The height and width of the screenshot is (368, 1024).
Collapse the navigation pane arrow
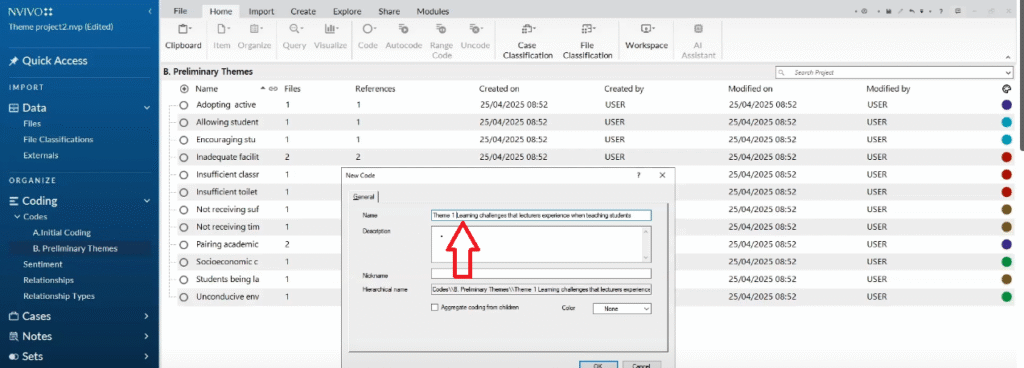(x=150, y=11)
